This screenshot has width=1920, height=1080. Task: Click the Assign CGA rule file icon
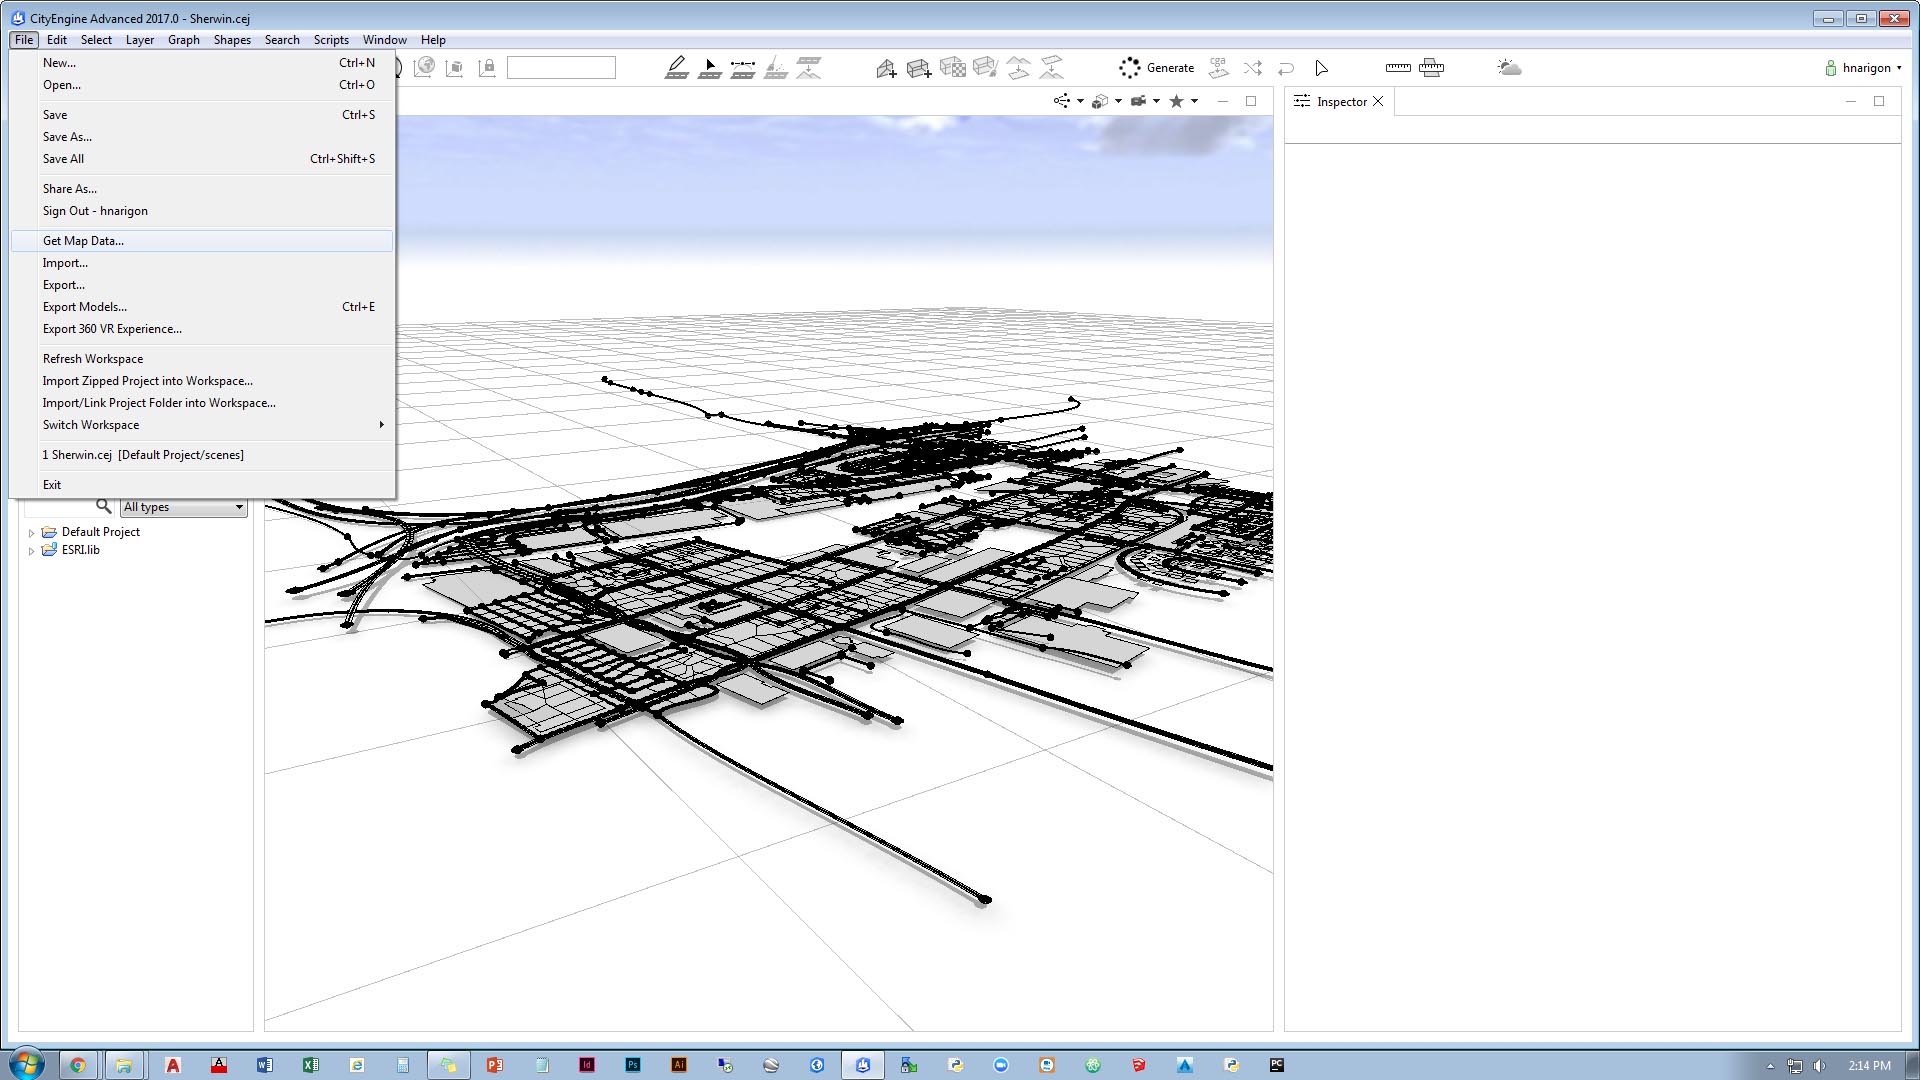pos(1218,68)
